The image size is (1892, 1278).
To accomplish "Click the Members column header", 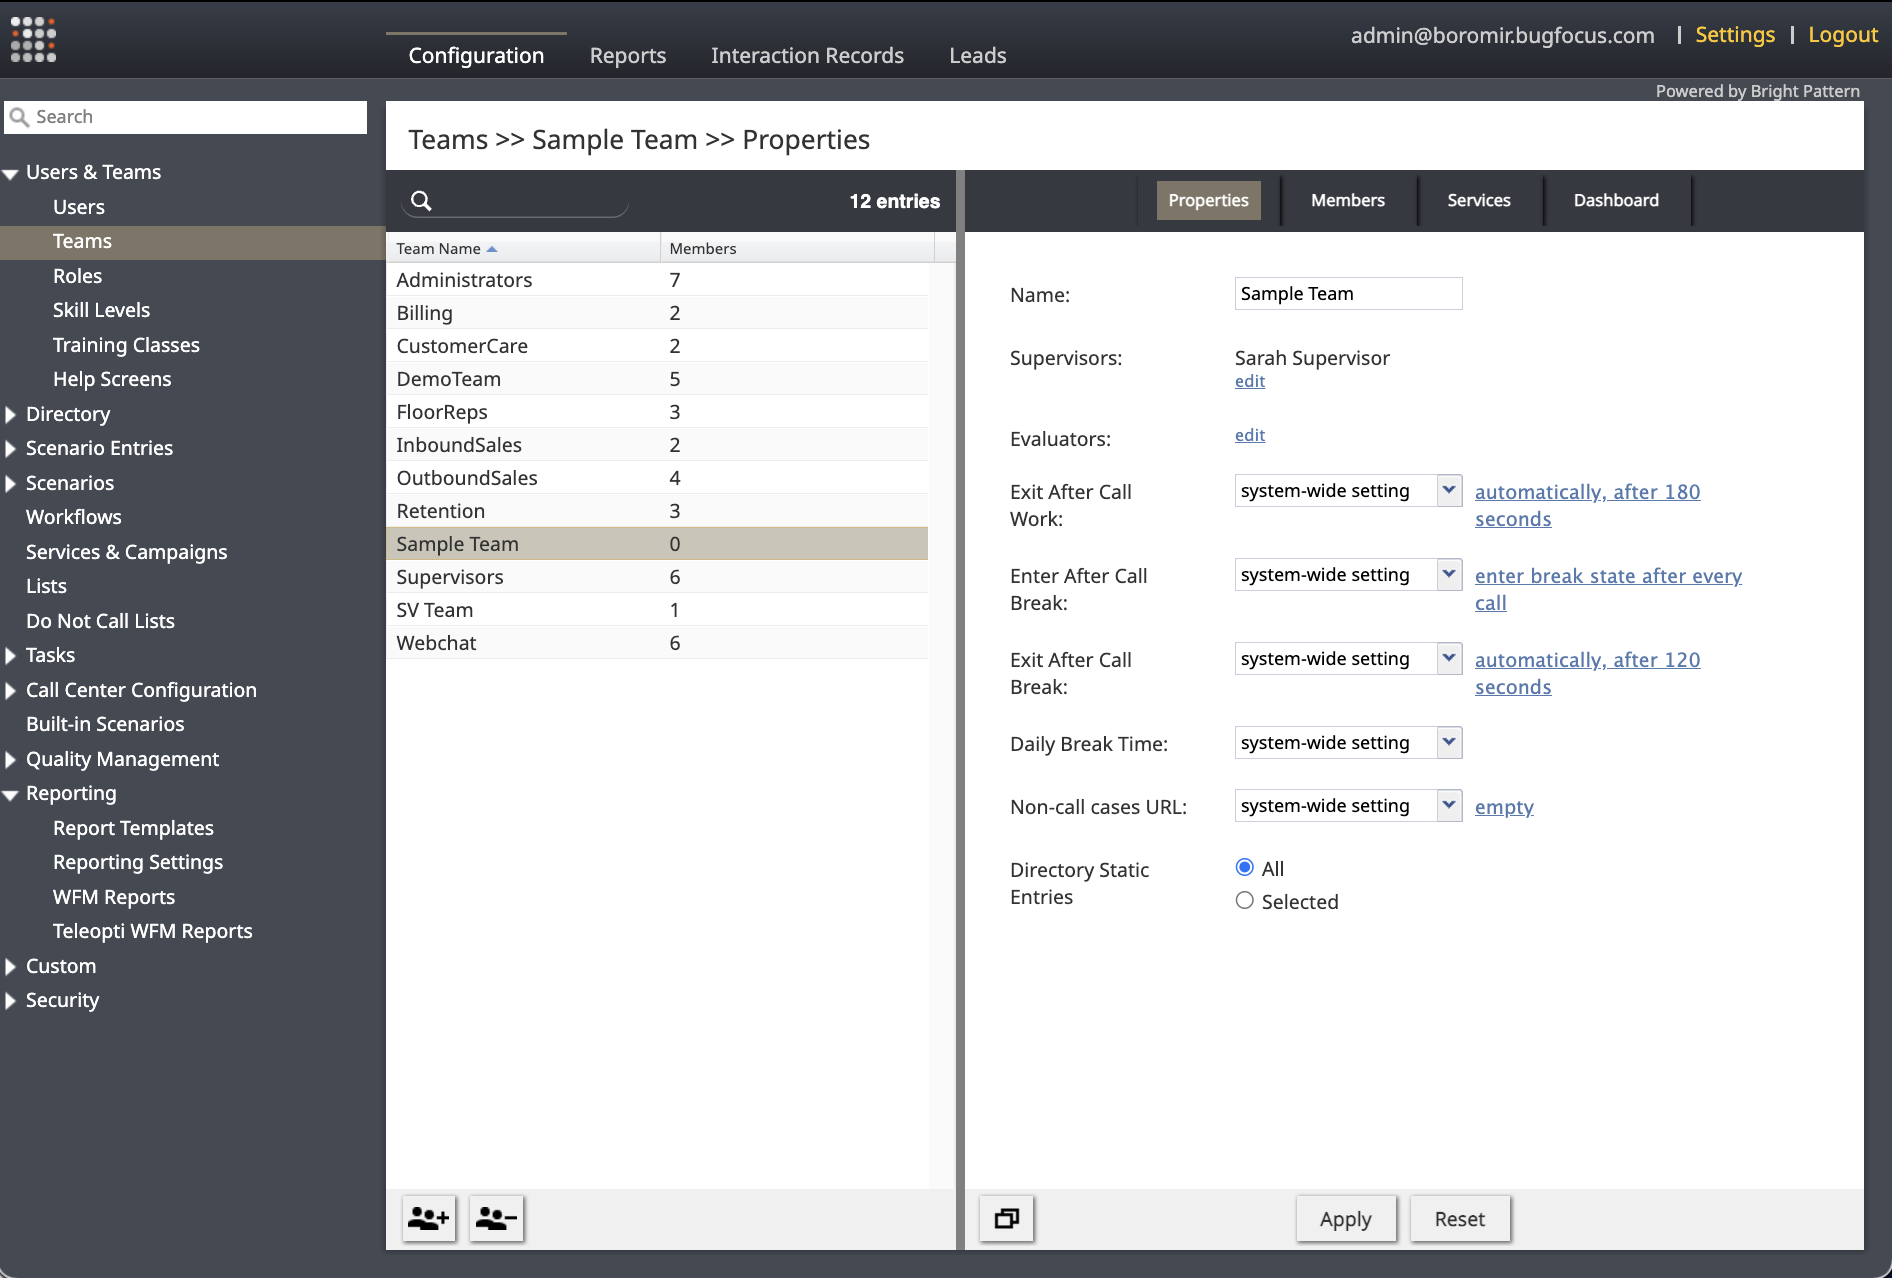I will pyautogui.click(x=797, y=248).
